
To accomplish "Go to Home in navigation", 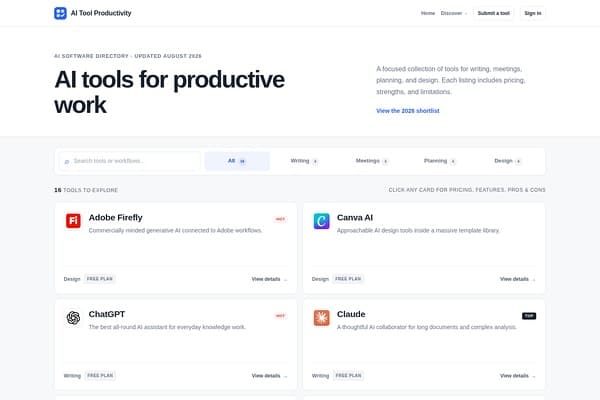I will (x=428, y=13).
